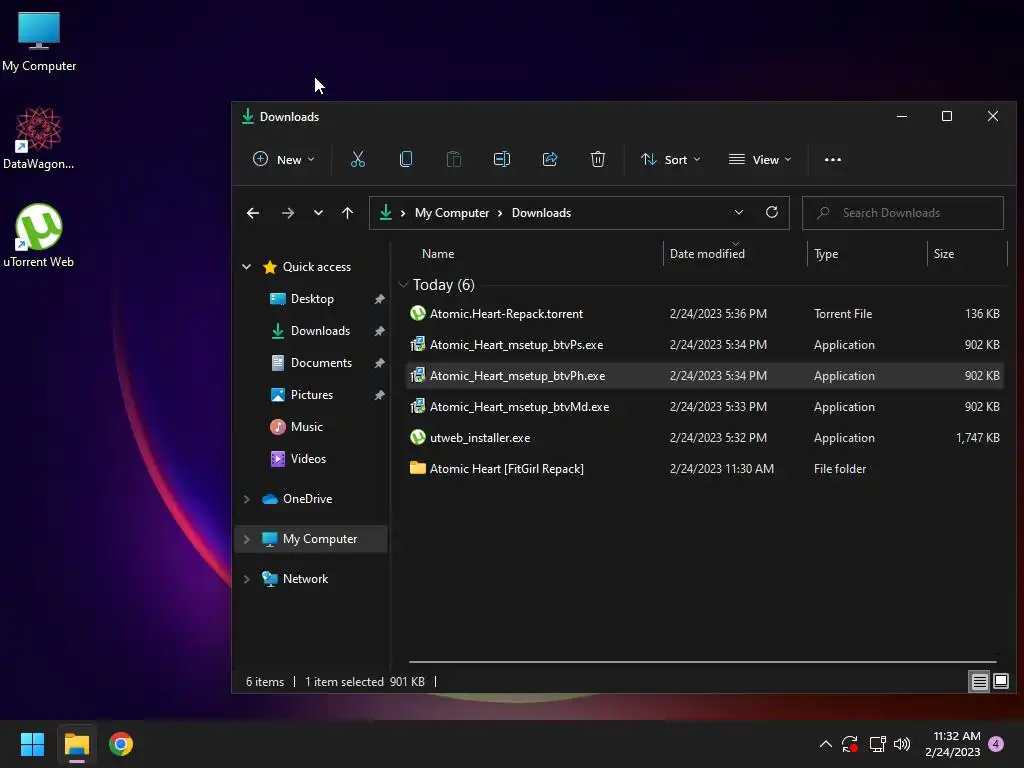Viewport: 1024px width, 768px height.
Task: Switch to large thumbnails view icon
Action: (1000, 682)
